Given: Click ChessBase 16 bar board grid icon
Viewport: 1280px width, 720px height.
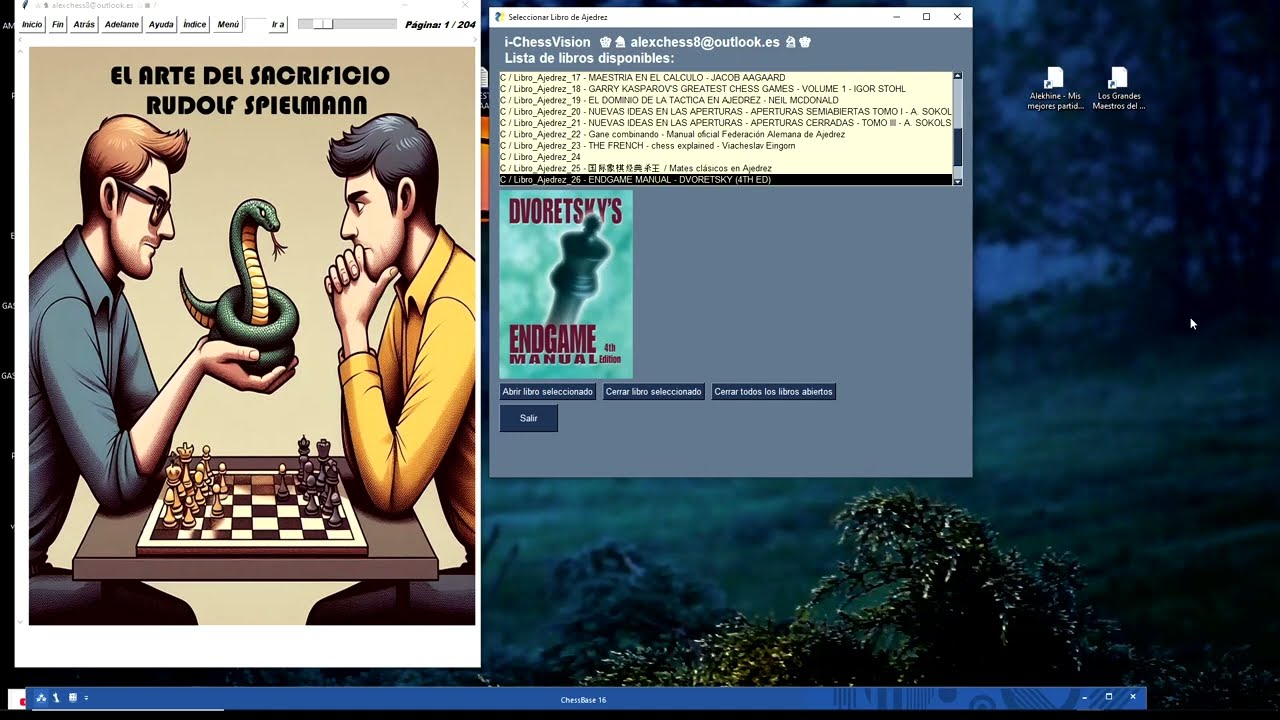Looking at the screenshot, I should (74, 698).
